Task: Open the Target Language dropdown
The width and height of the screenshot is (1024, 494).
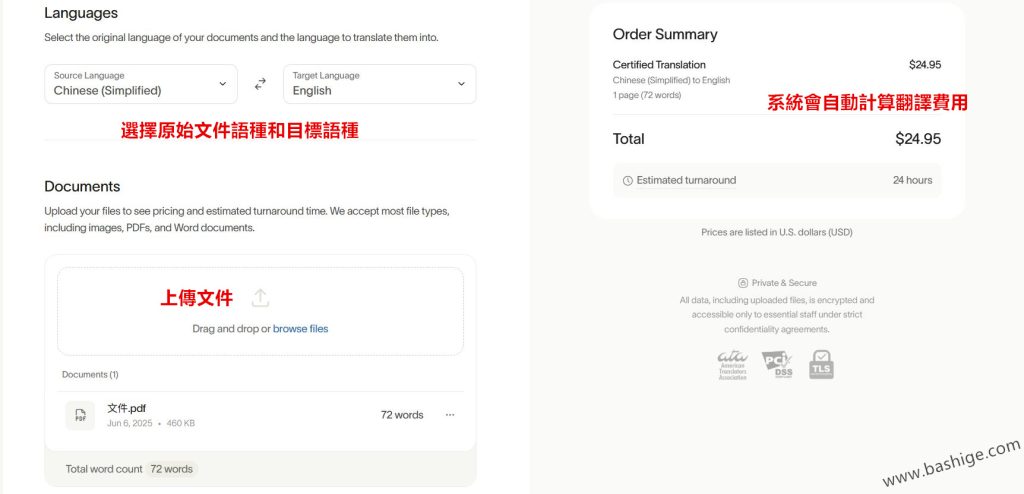Action: (379, 84)
